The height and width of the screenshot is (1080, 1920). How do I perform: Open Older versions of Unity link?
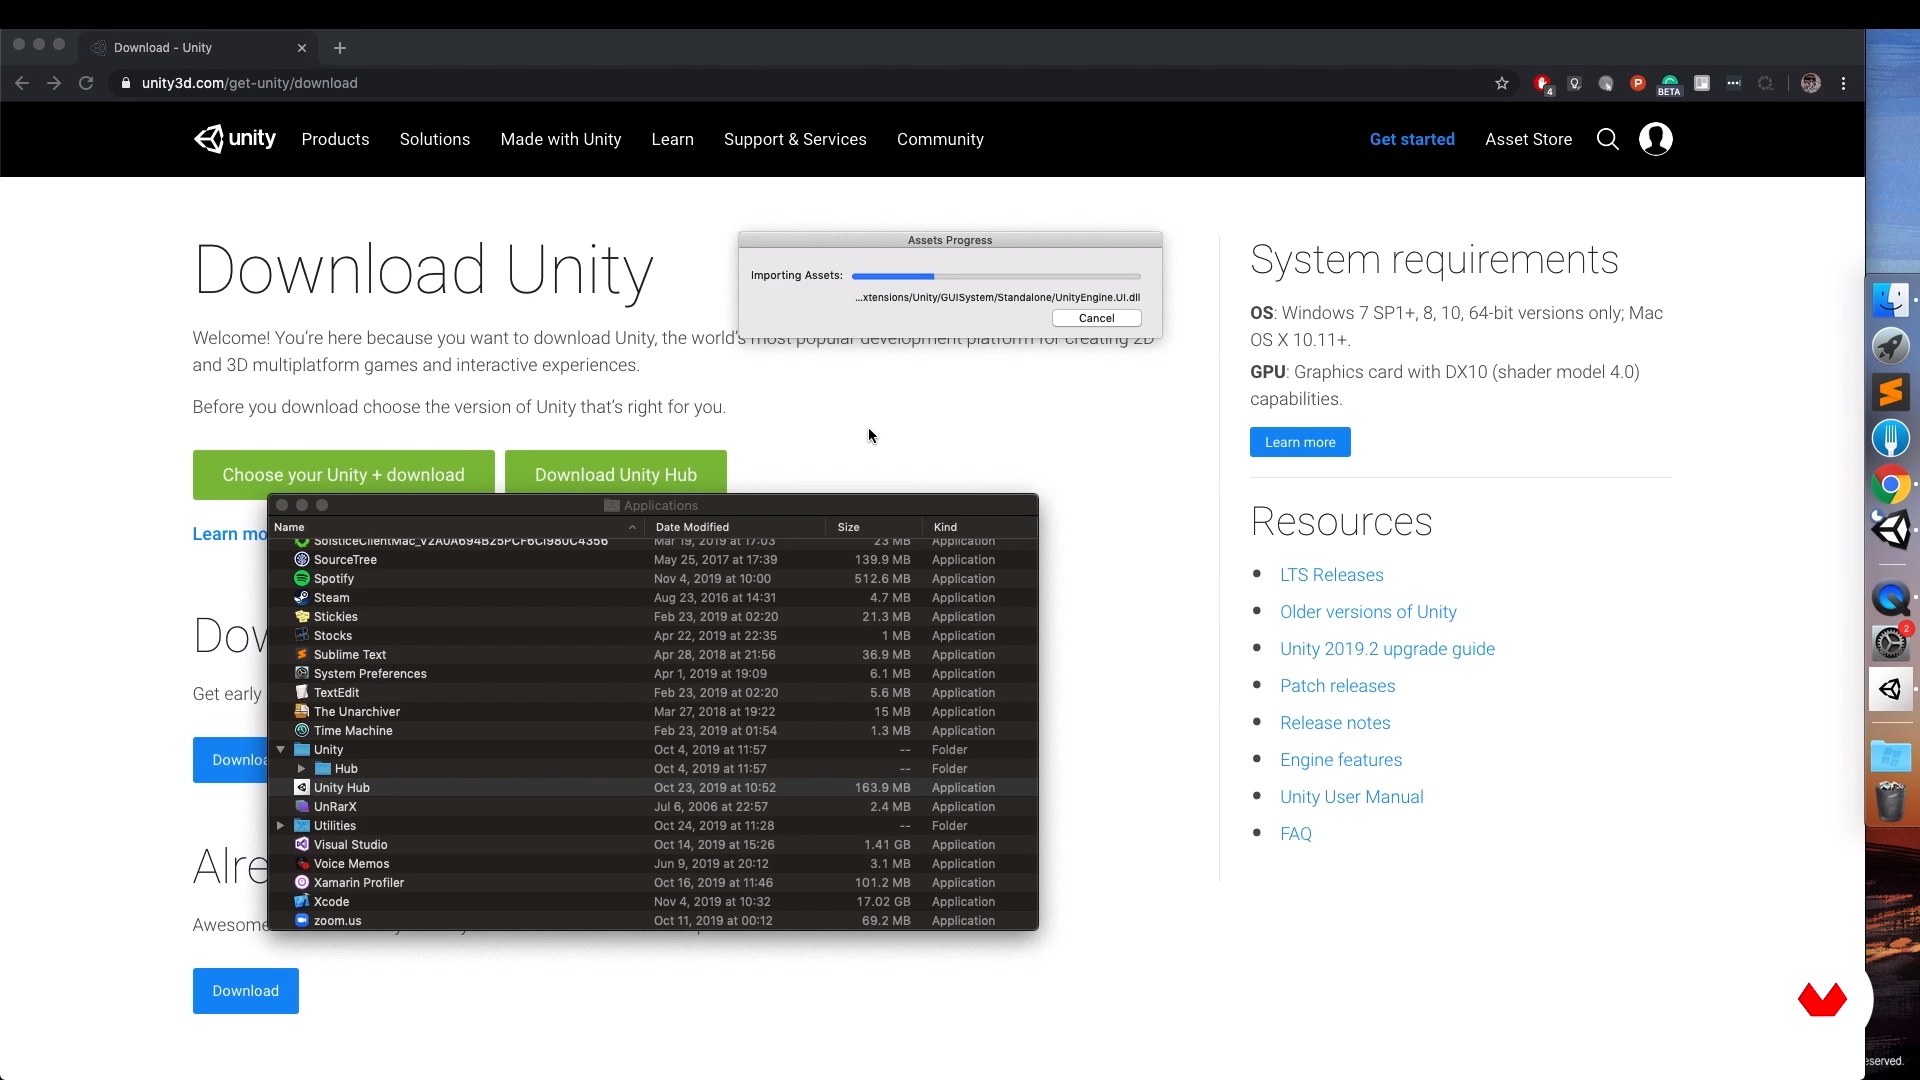pyautogui.click(x=1368, y=612)
